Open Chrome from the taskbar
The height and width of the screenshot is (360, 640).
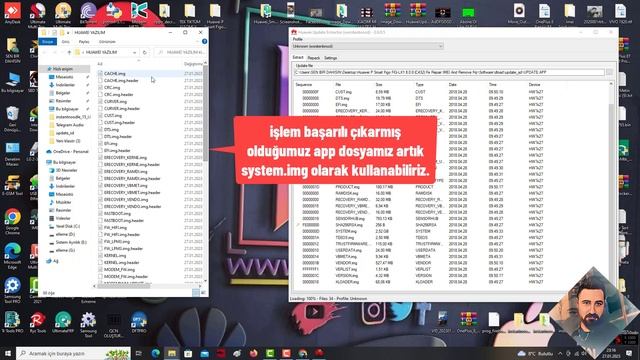302,353
